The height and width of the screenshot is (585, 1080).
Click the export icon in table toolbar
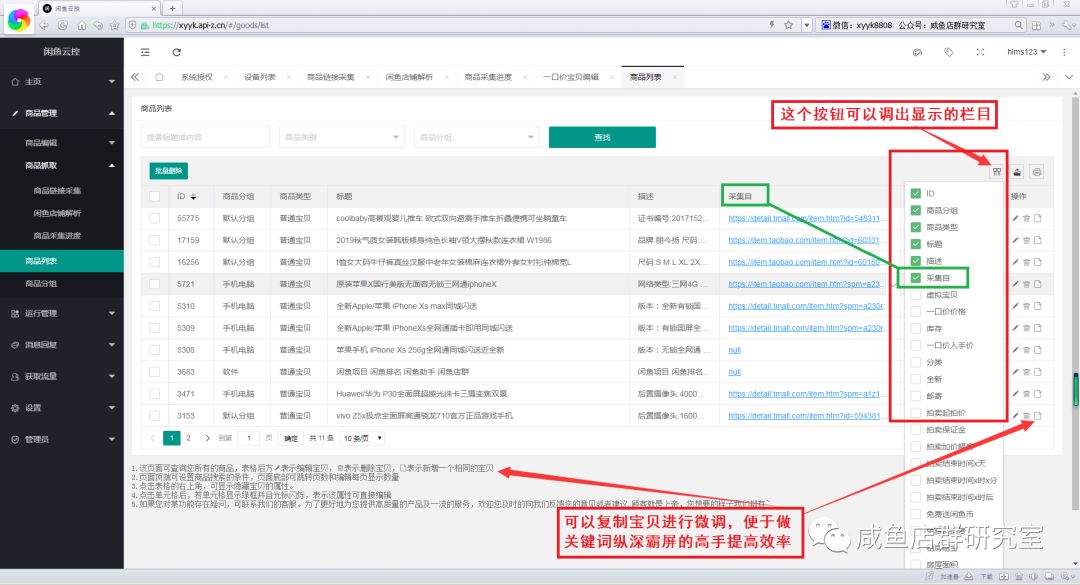(1017, 171)
